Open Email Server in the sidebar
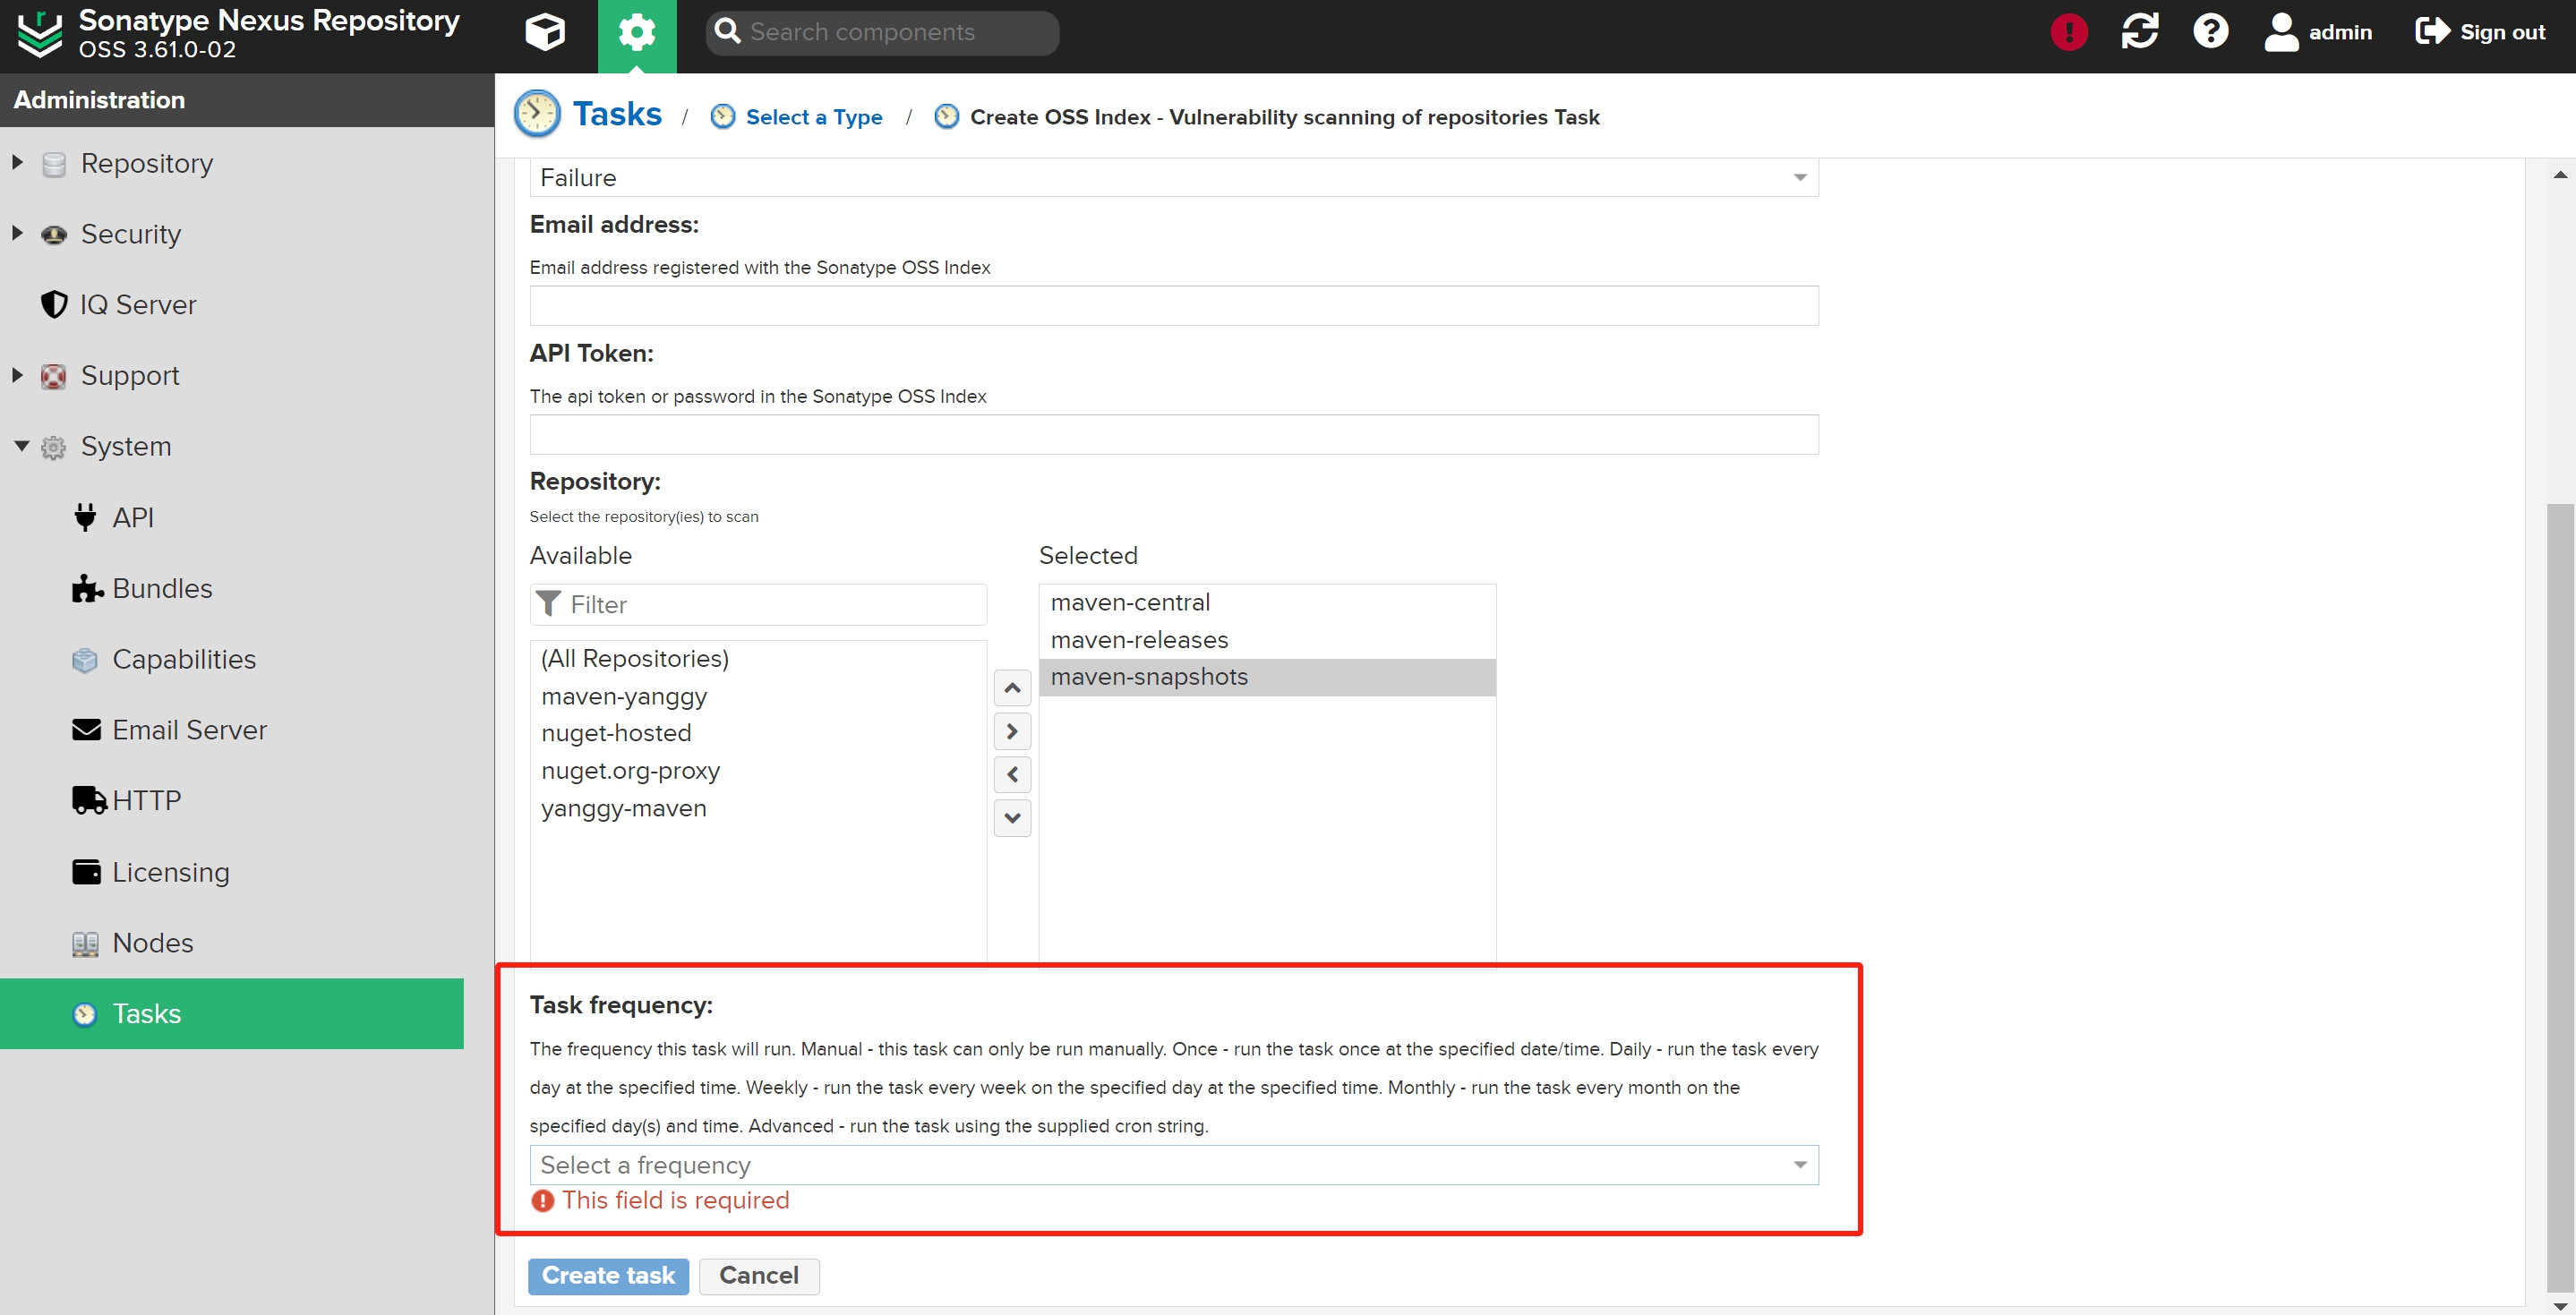This screenshot has height=1315, width=2576. point(189,730)
